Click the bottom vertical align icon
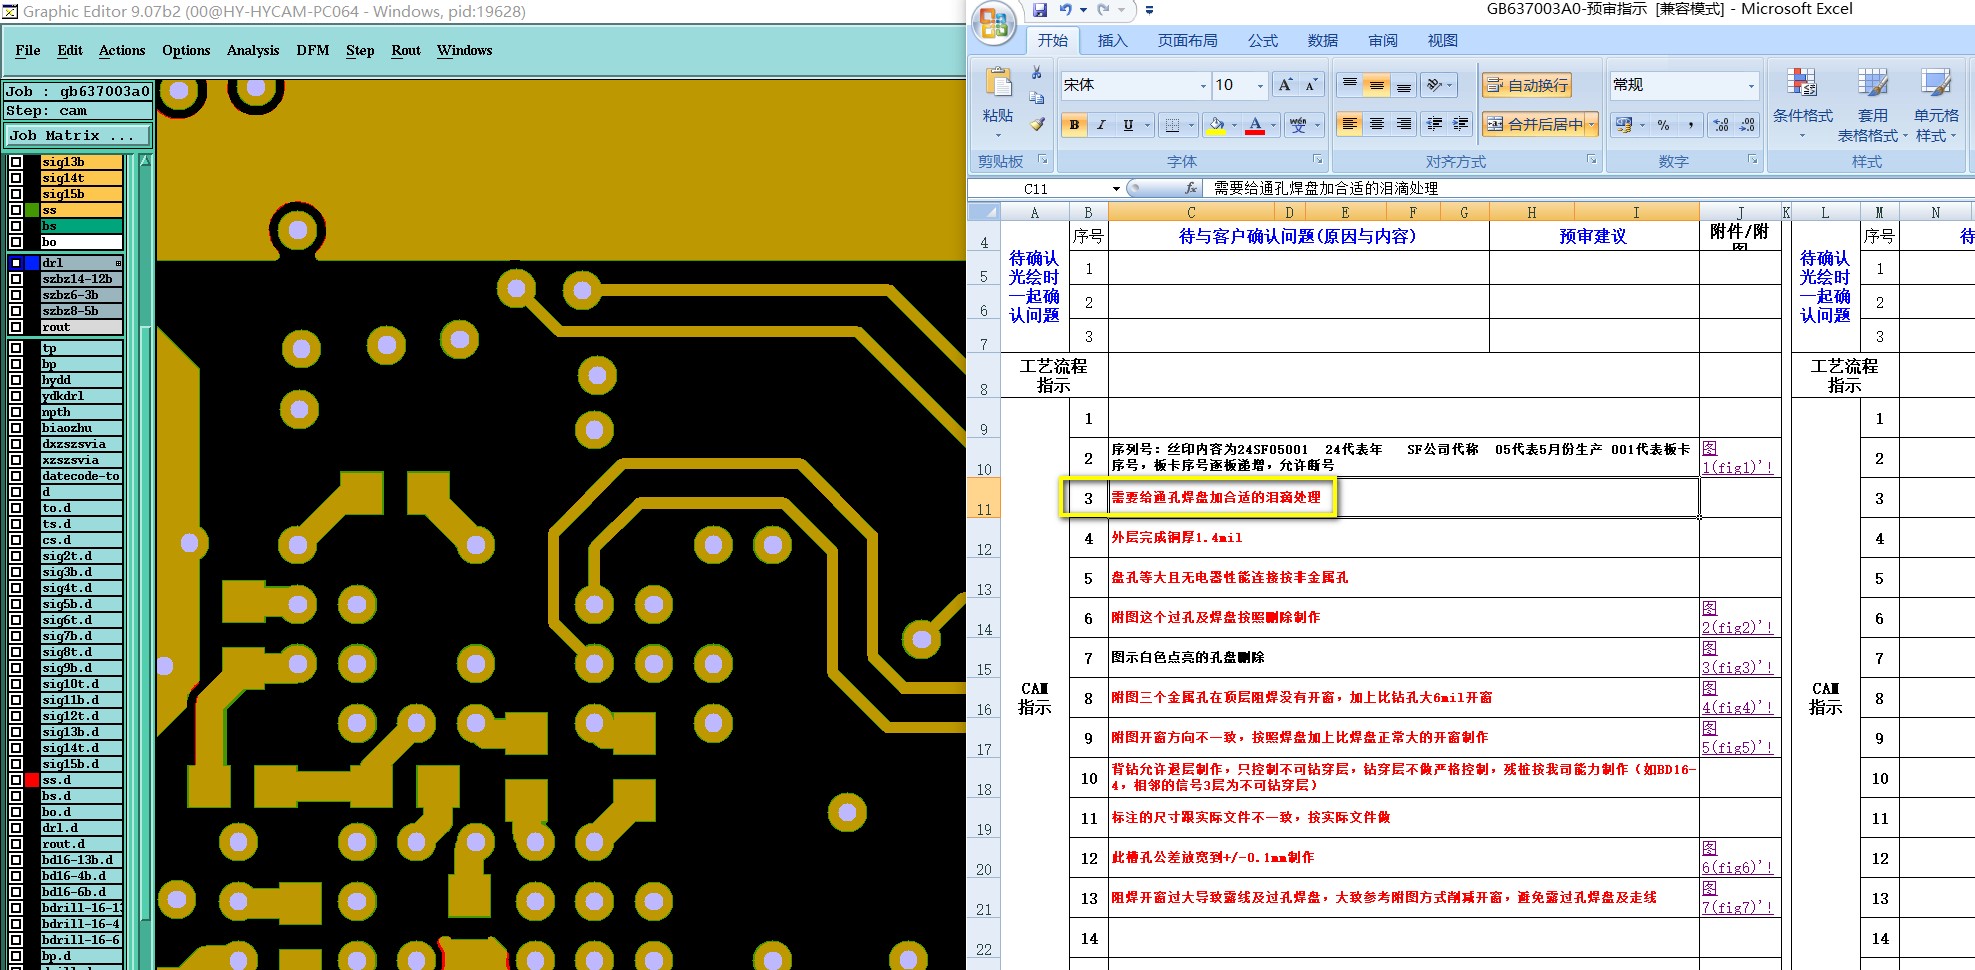 coord(1404,85)
